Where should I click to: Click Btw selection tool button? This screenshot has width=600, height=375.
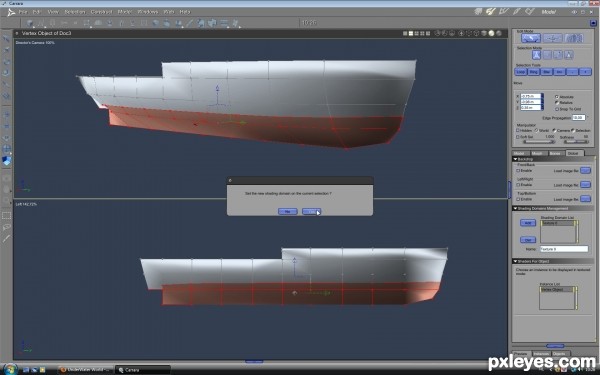tap(547, 72)
